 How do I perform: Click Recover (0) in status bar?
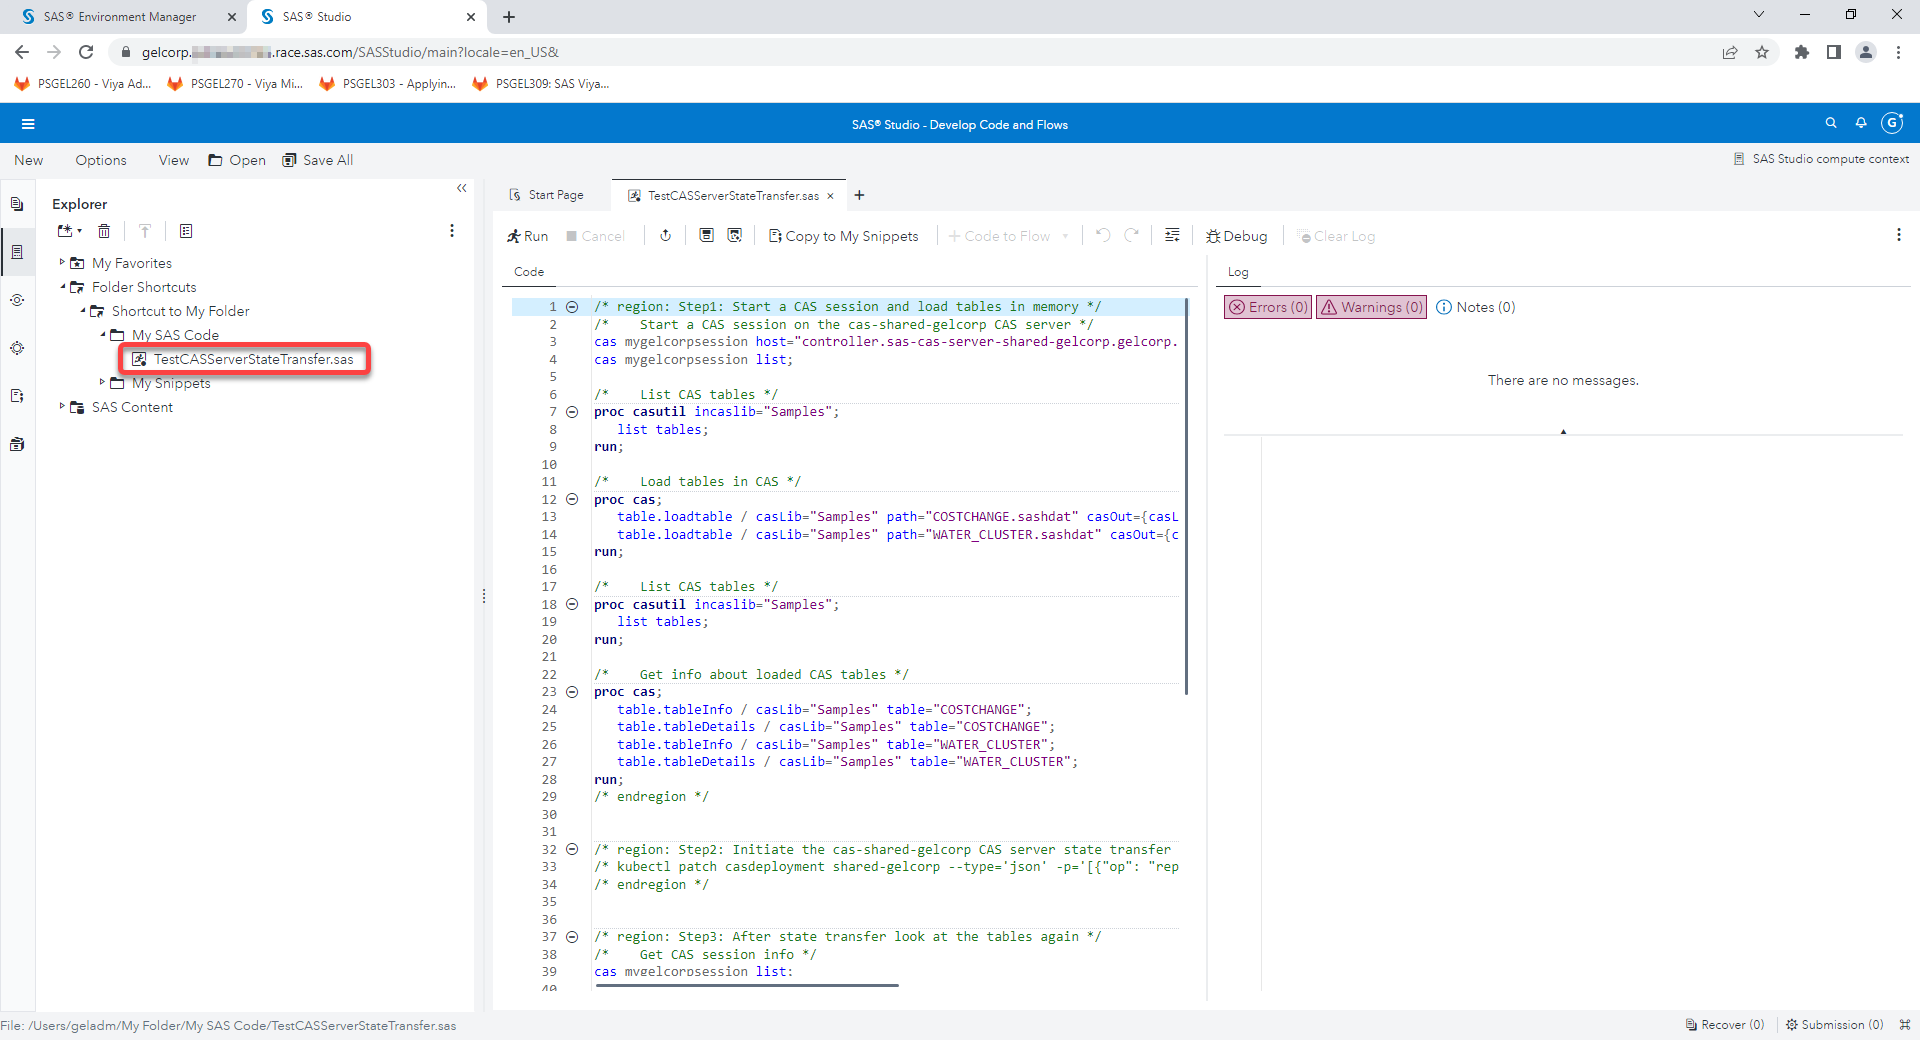click(x=1725, y=1025)
